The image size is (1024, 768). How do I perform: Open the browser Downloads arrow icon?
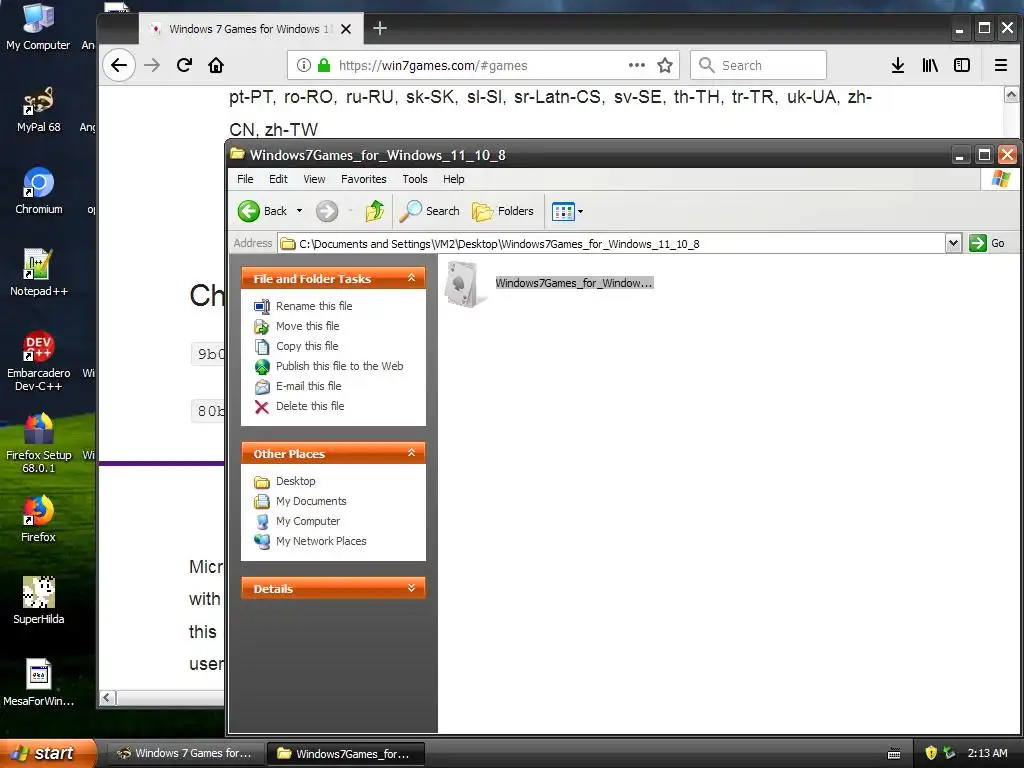point(898,65)
